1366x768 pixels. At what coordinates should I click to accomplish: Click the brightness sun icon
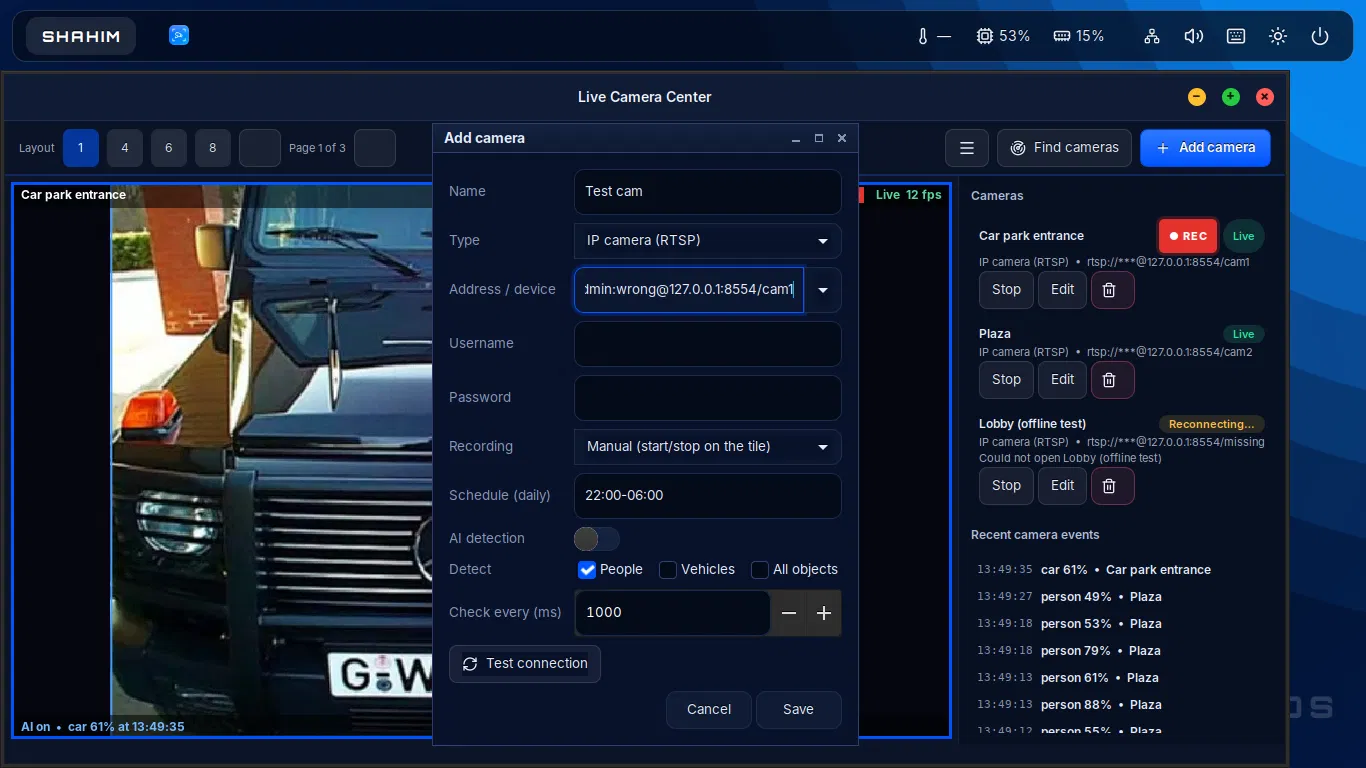1278,36
